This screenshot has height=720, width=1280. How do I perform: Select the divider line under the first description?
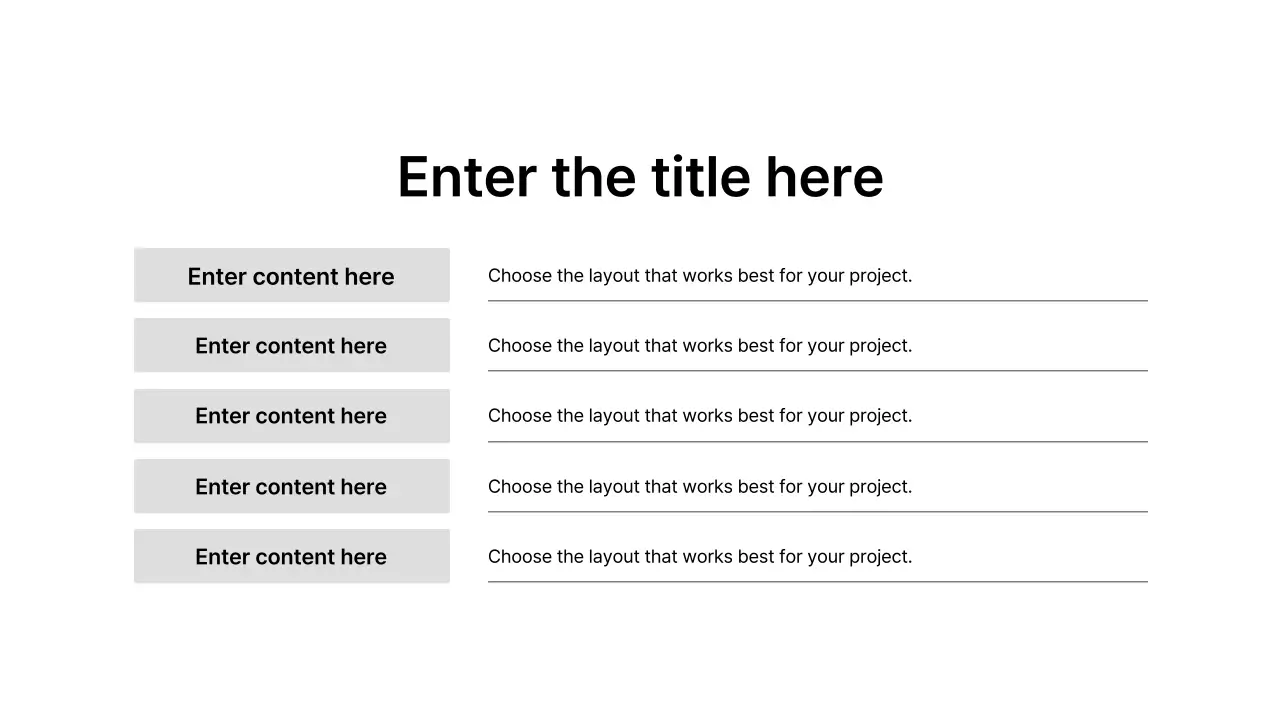(817, 301)
